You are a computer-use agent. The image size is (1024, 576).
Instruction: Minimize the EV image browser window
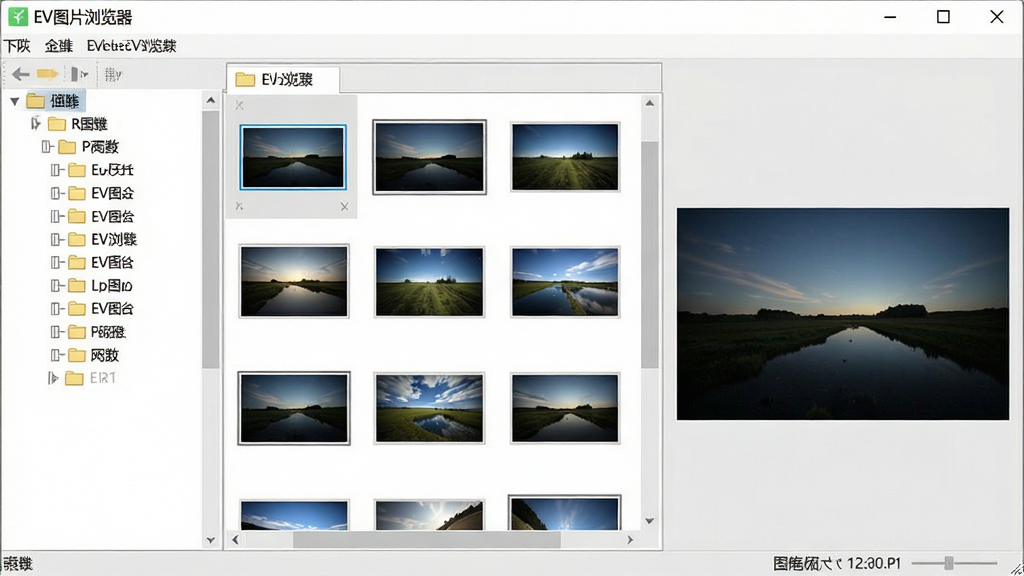click(890, 17)
